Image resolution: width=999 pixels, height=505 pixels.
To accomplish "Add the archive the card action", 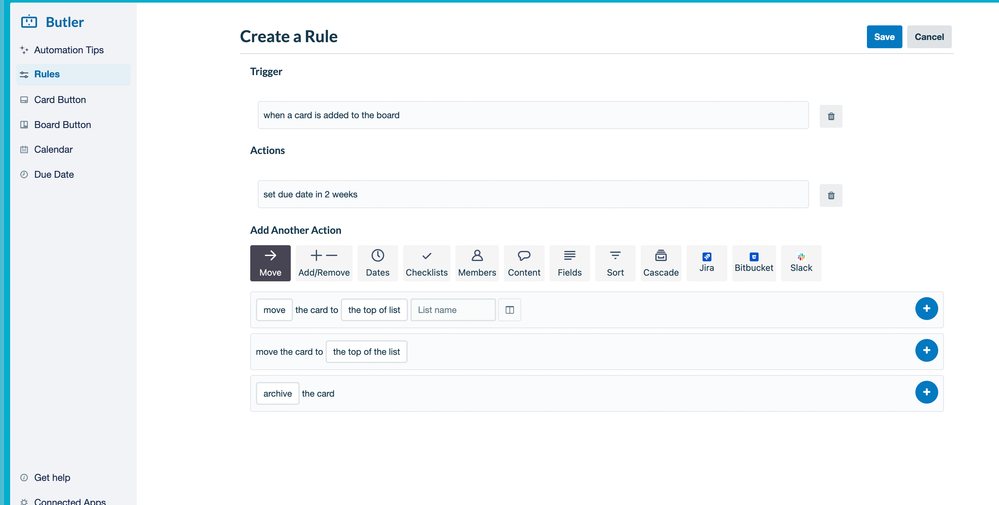I will 926,392.
